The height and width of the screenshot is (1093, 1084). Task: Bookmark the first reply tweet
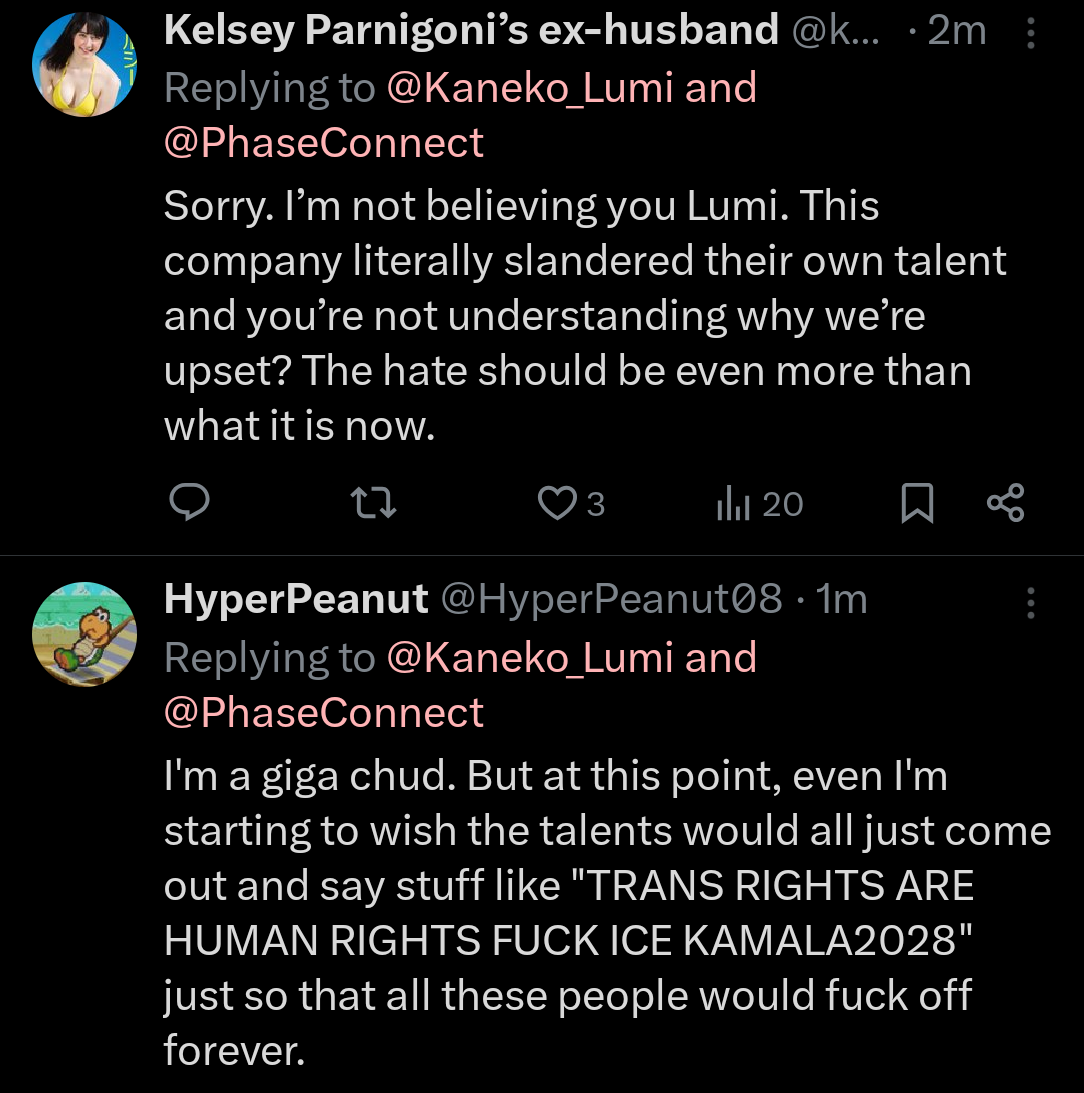click(x=917, y=503)
